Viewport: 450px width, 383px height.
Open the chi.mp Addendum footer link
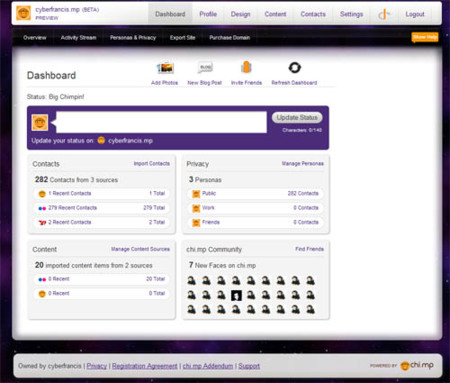tap(208, 366)
